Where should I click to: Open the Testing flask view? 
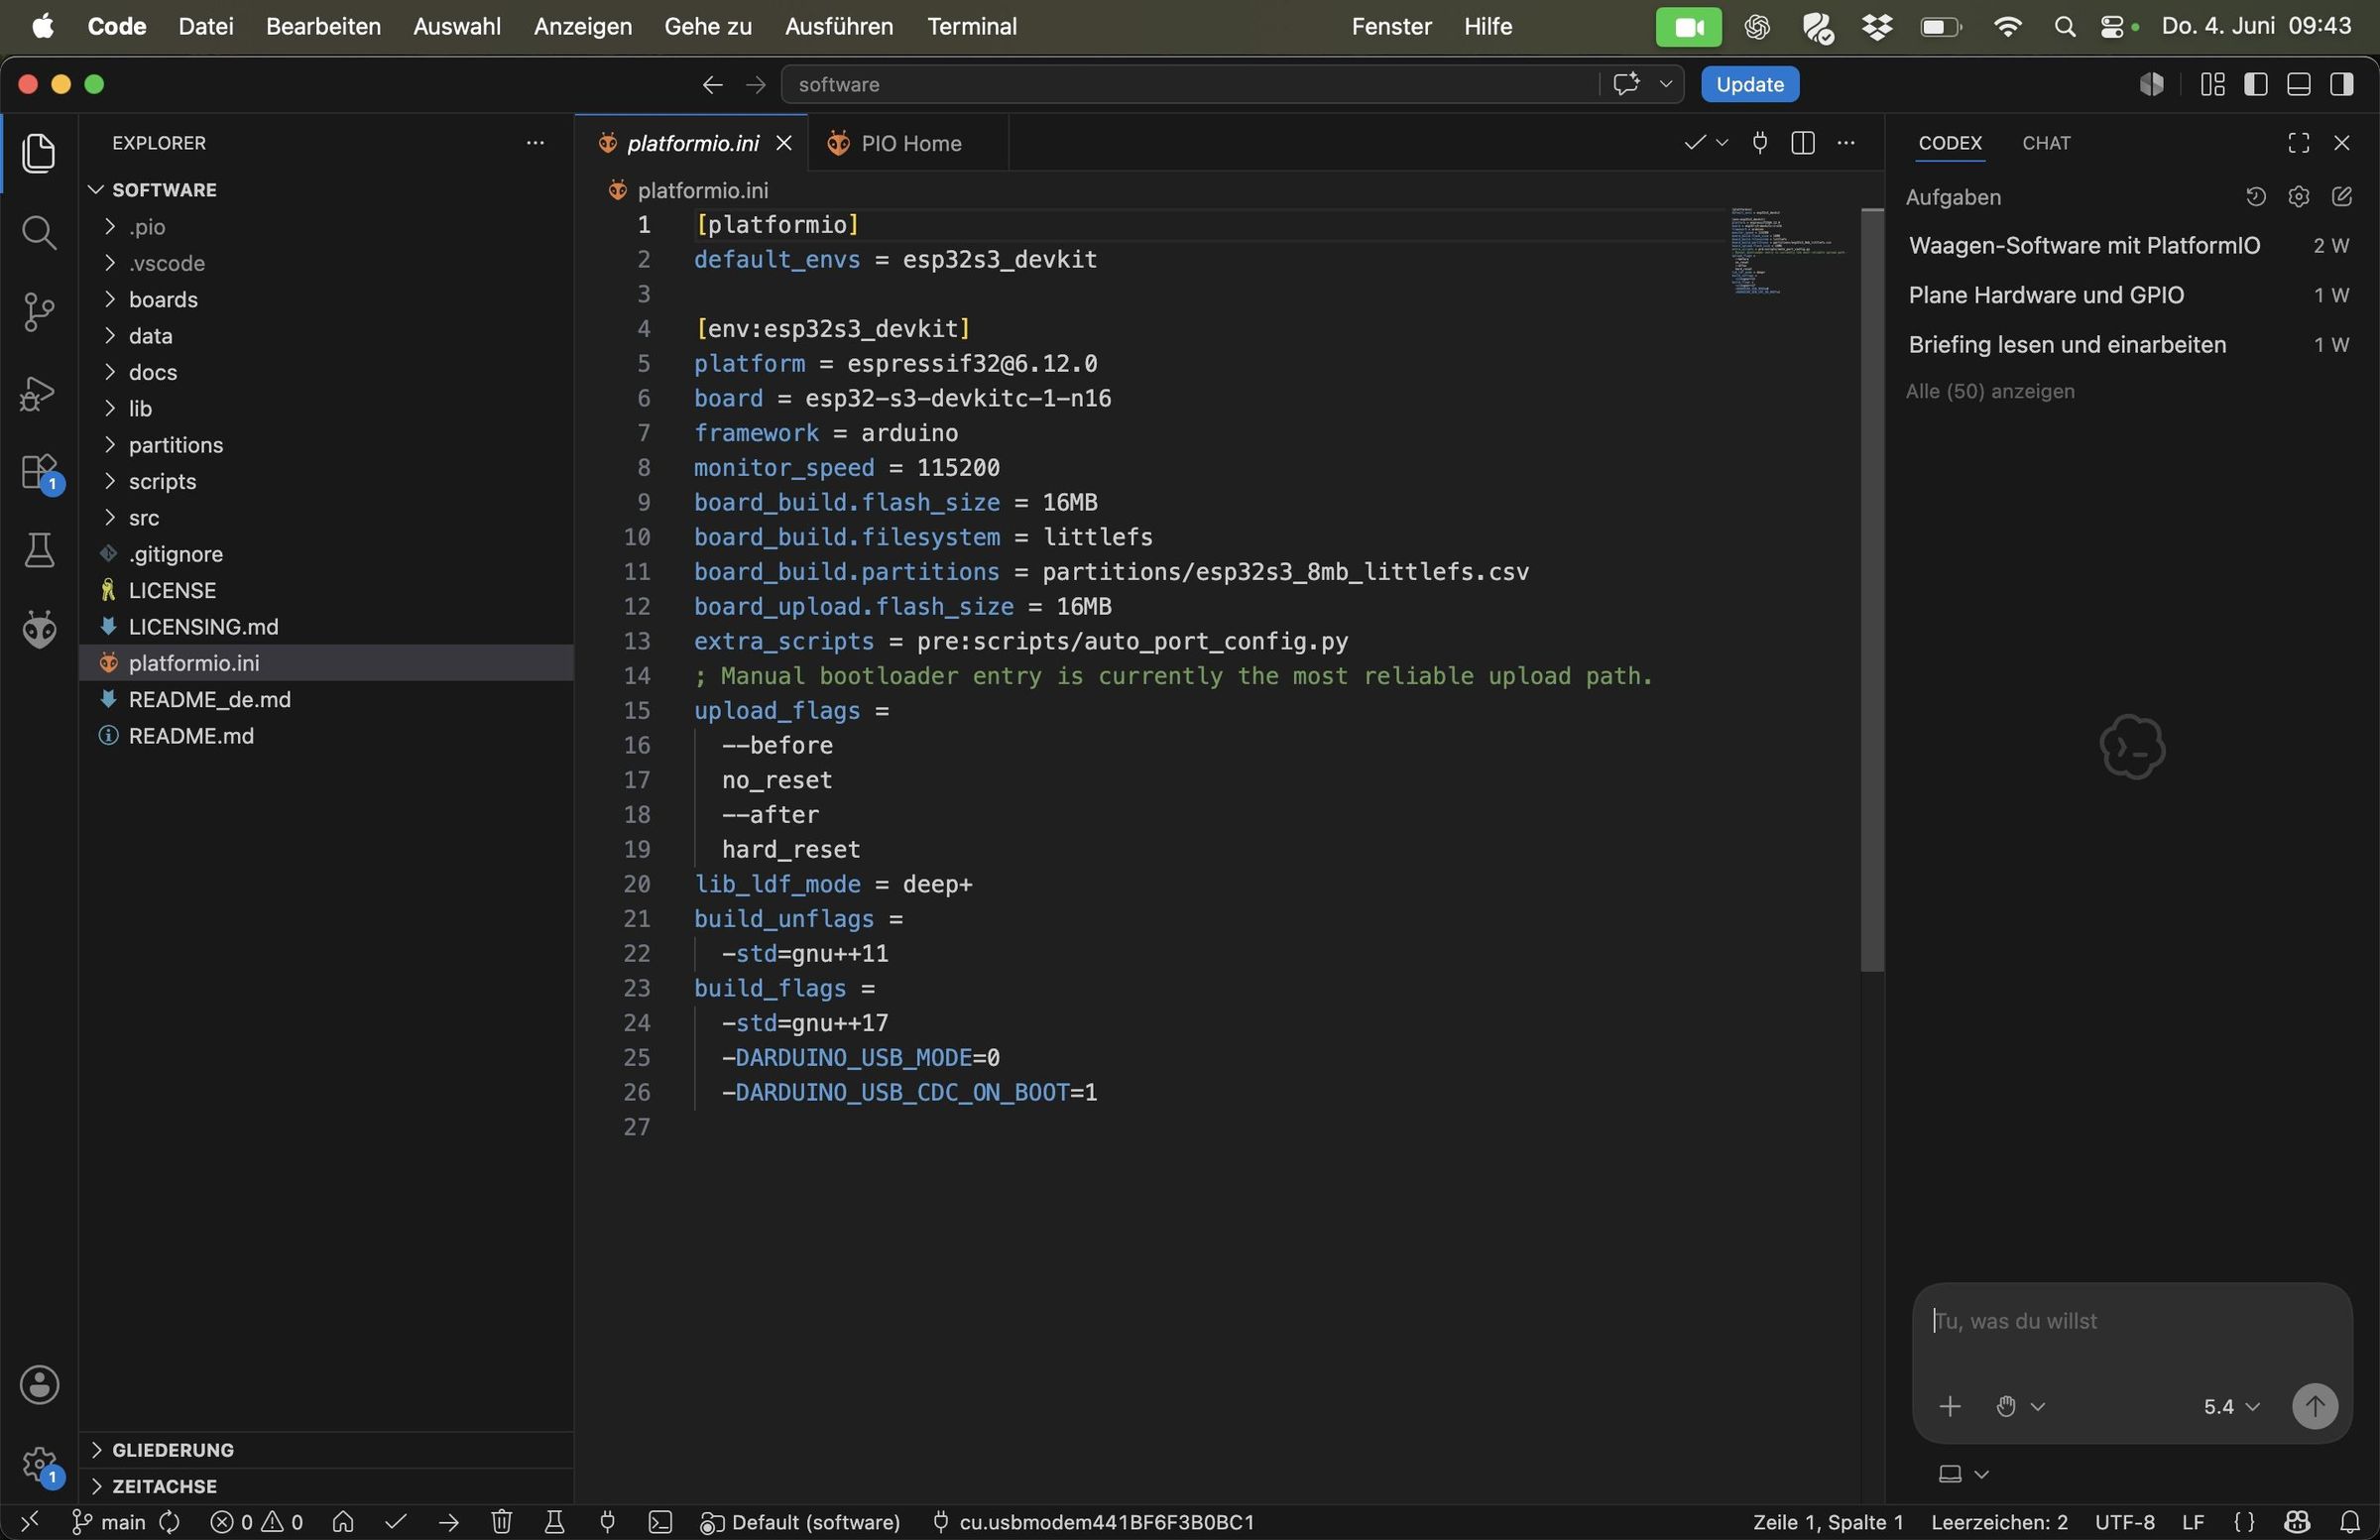click(x=39, y=550)
